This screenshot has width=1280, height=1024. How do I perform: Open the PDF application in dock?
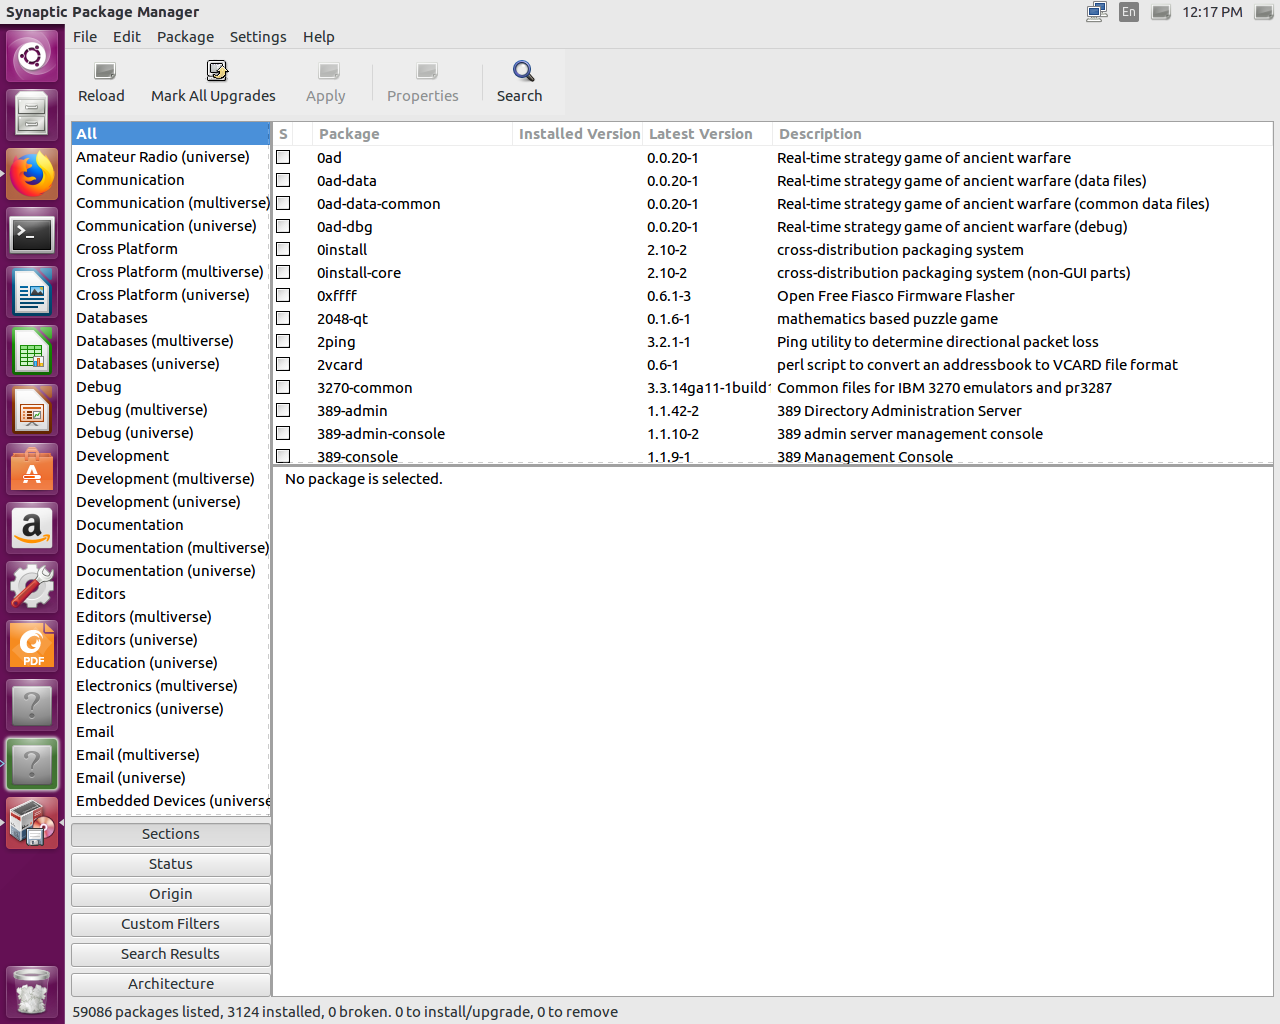[32, 646]
